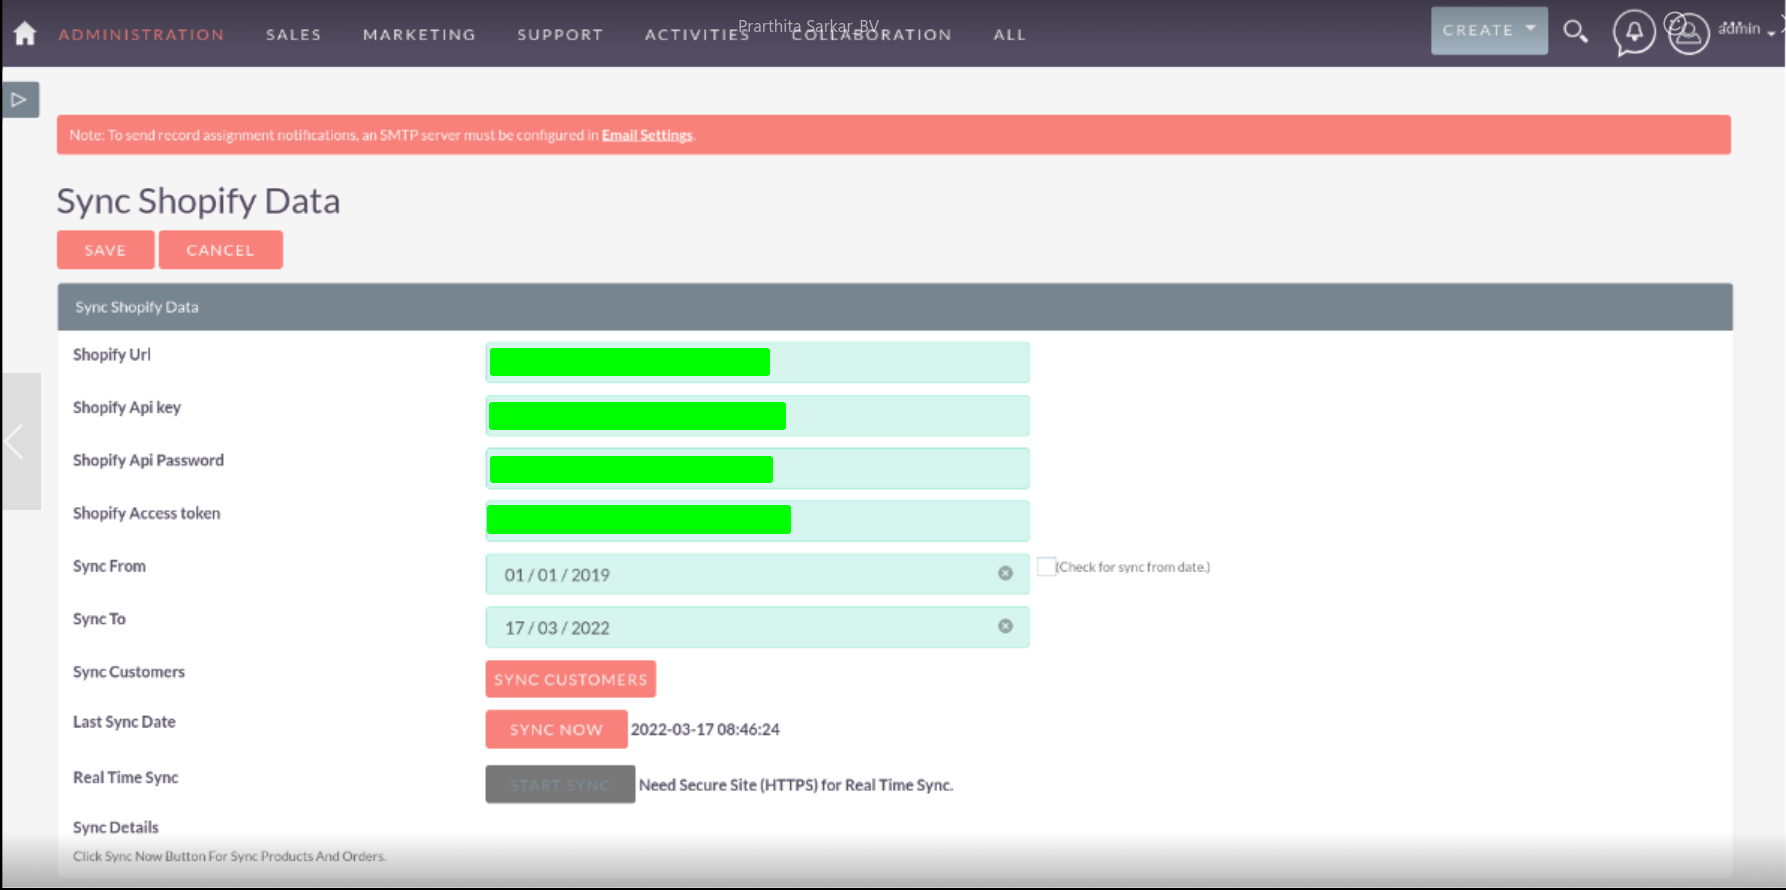Click the Sync Customers button
Viewport: 1786px width, 890px height.
tap(571, 679)
